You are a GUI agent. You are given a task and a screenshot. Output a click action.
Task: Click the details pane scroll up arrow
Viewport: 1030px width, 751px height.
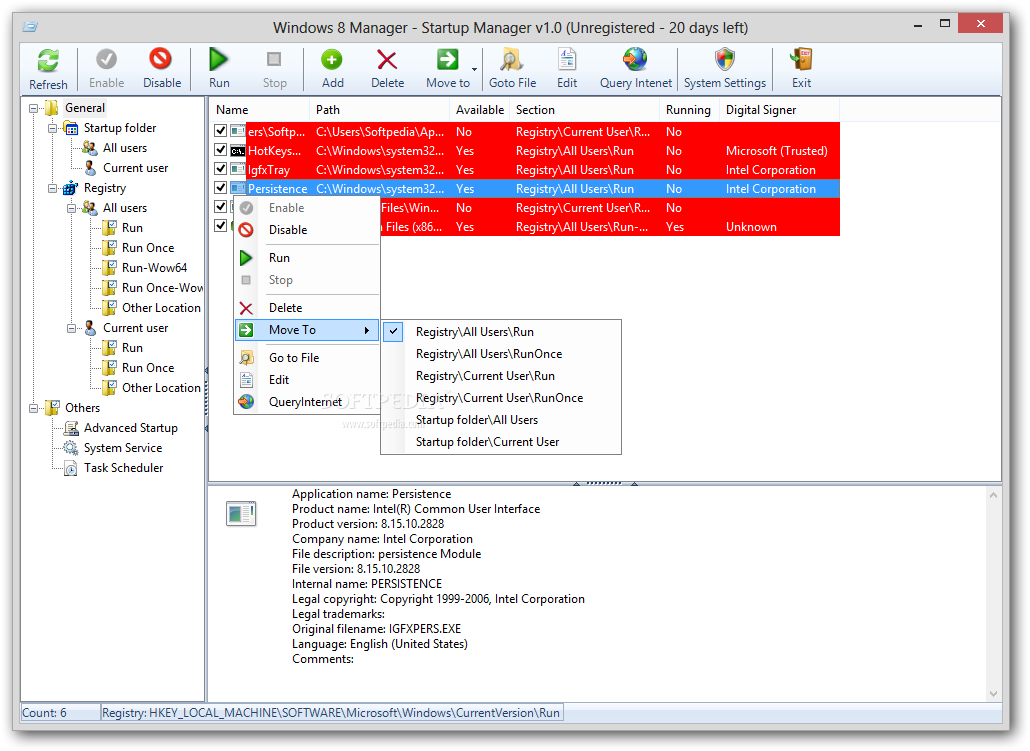click(x=993, y=495)
